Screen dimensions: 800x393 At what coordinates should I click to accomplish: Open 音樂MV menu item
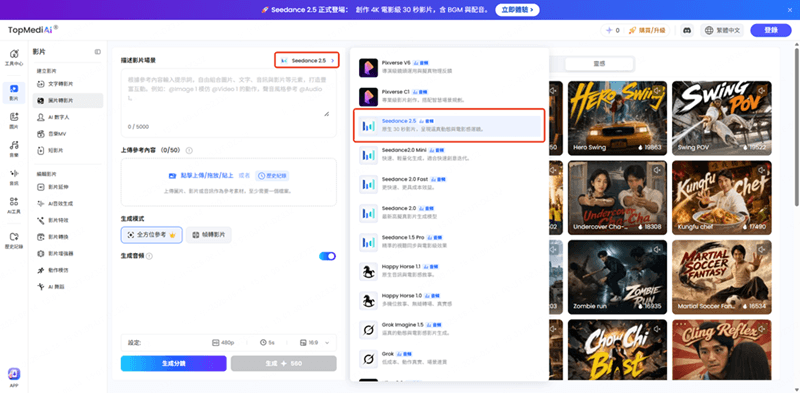[68, 134]
